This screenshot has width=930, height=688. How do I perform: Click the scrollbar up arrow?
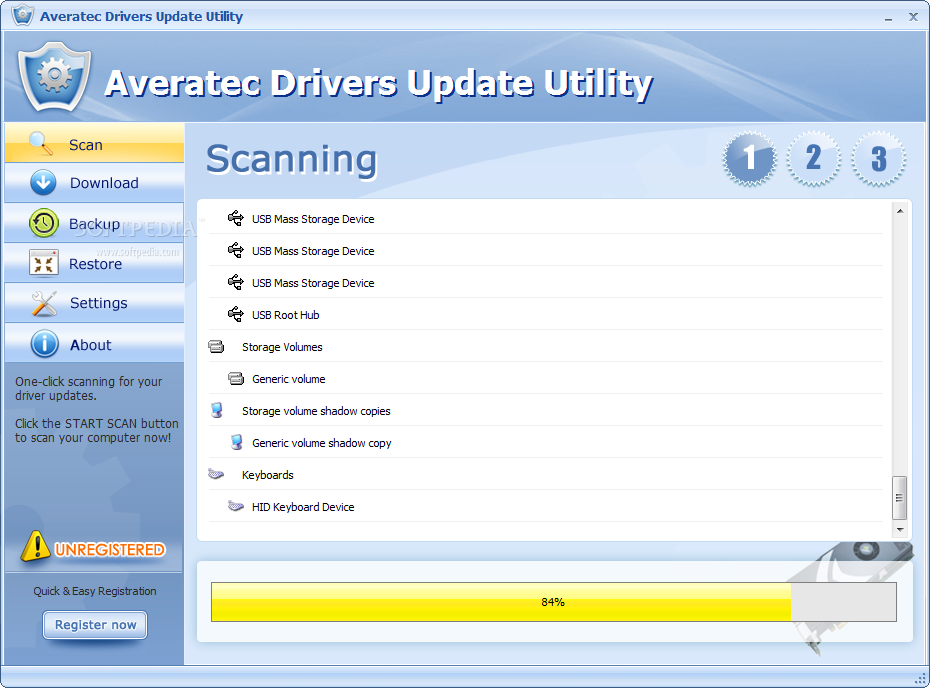point(900,211)
